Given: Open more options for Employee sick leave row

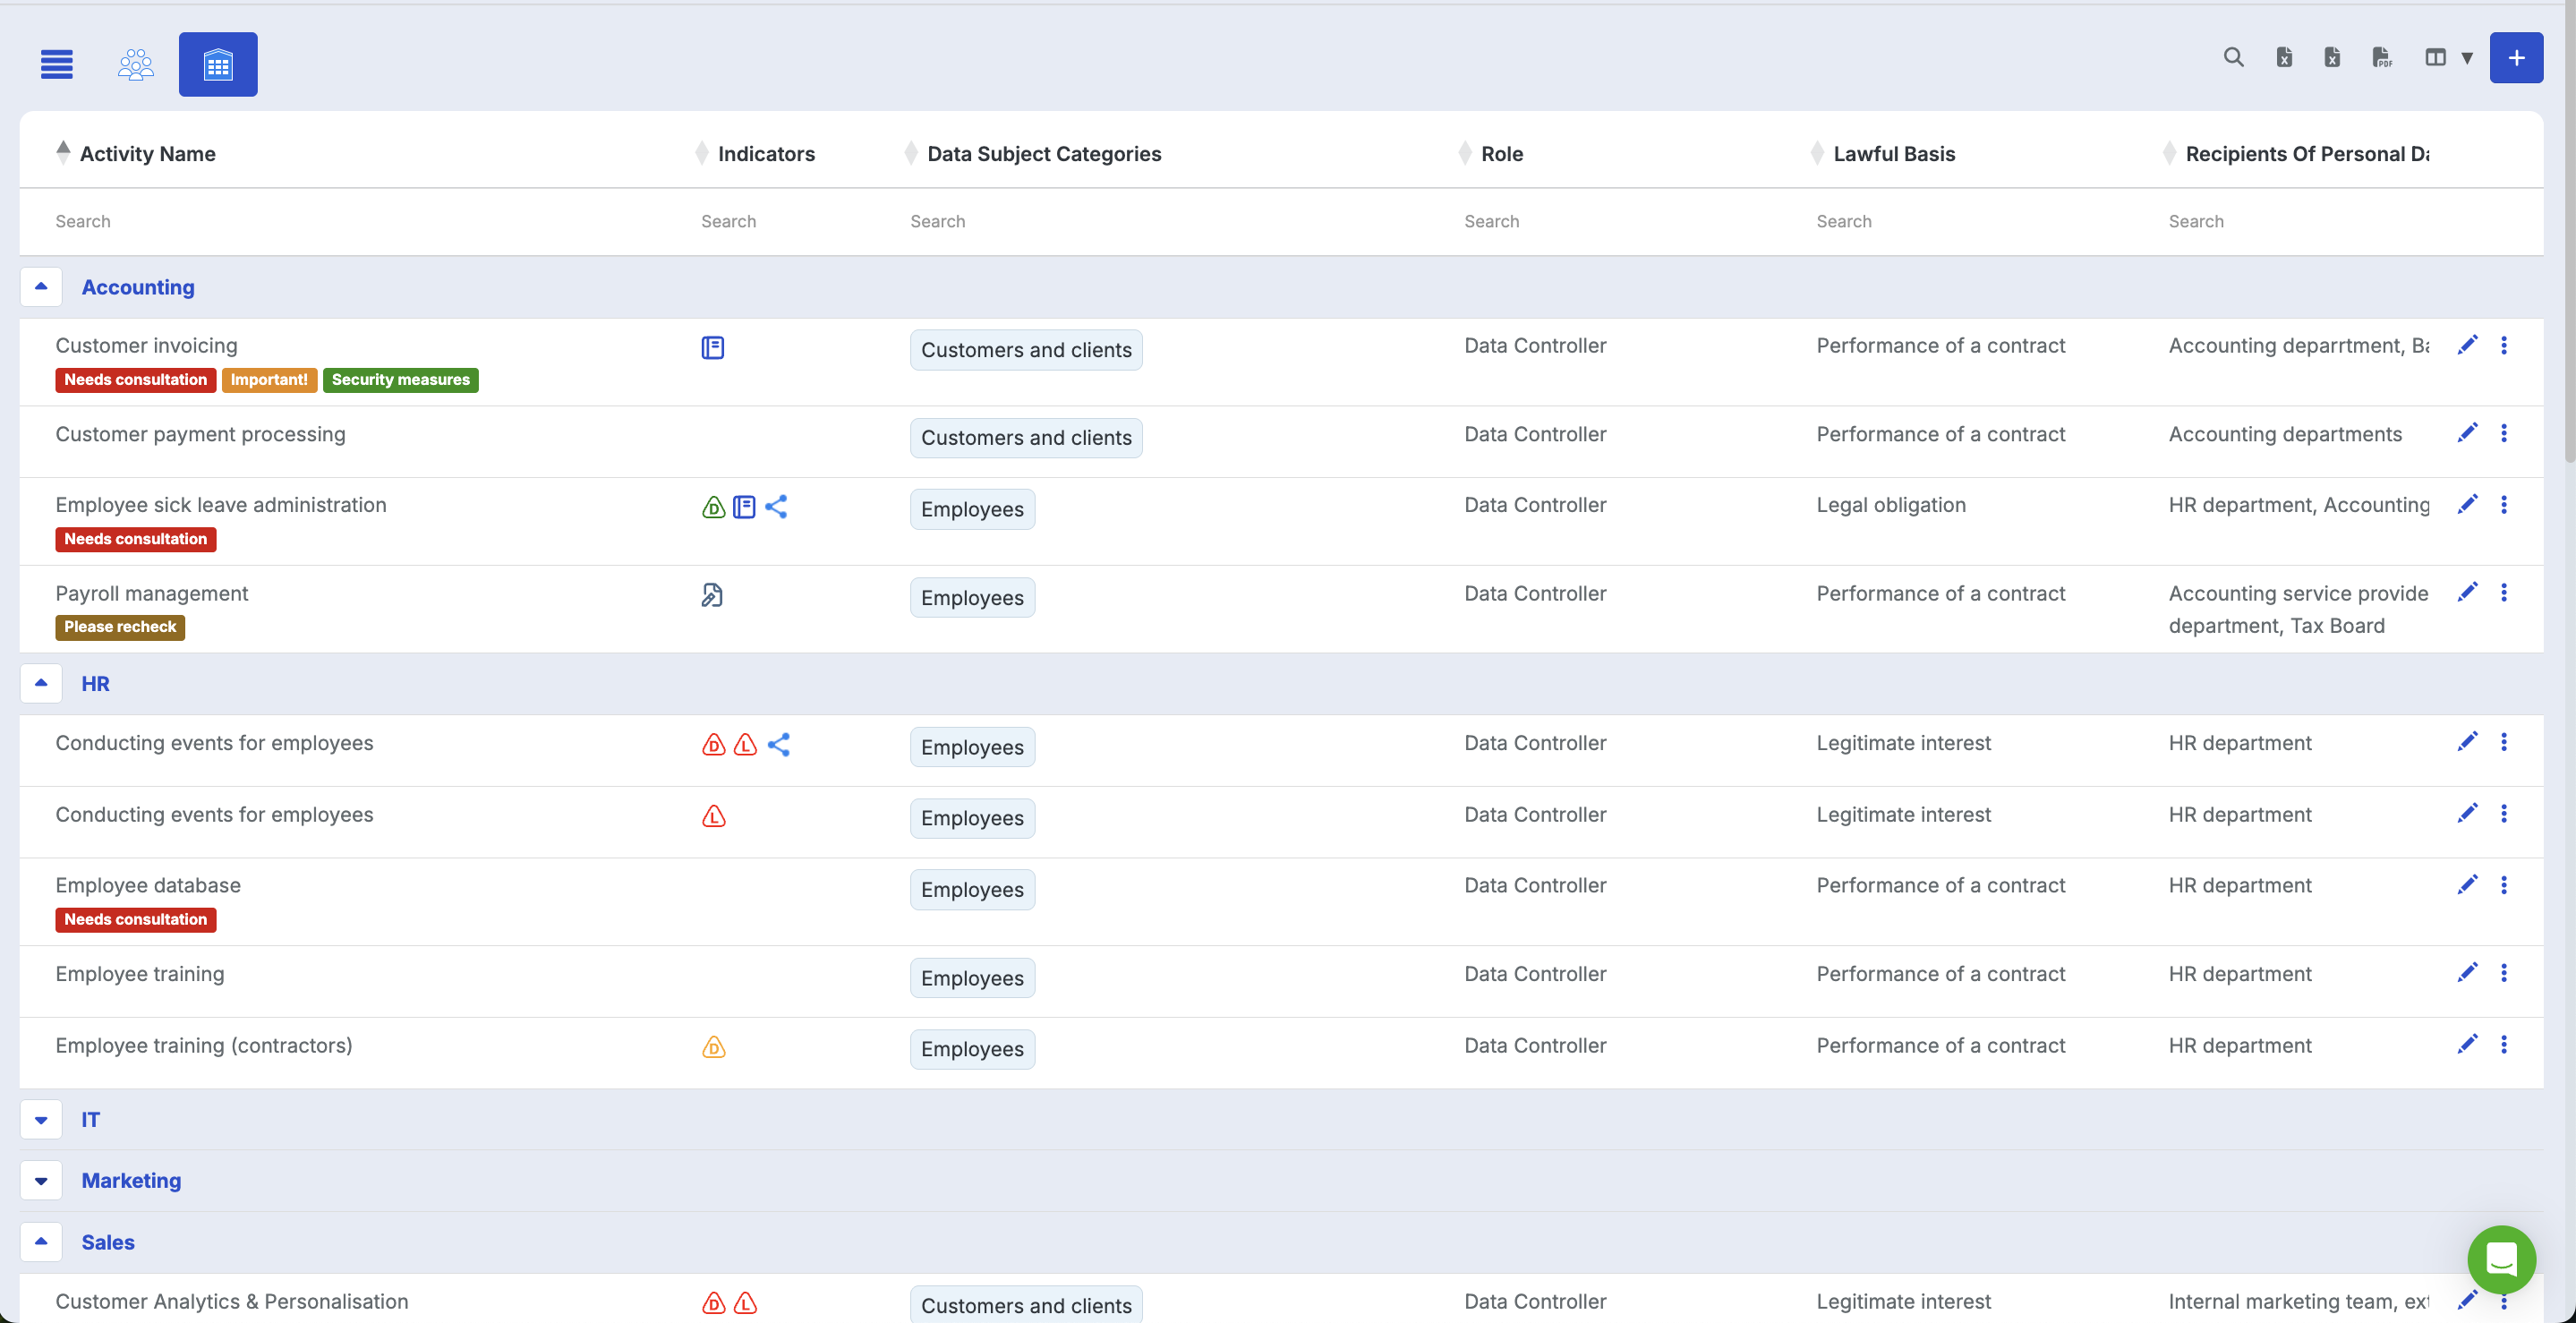Looking at the screenshot, I should [2504, 505].
